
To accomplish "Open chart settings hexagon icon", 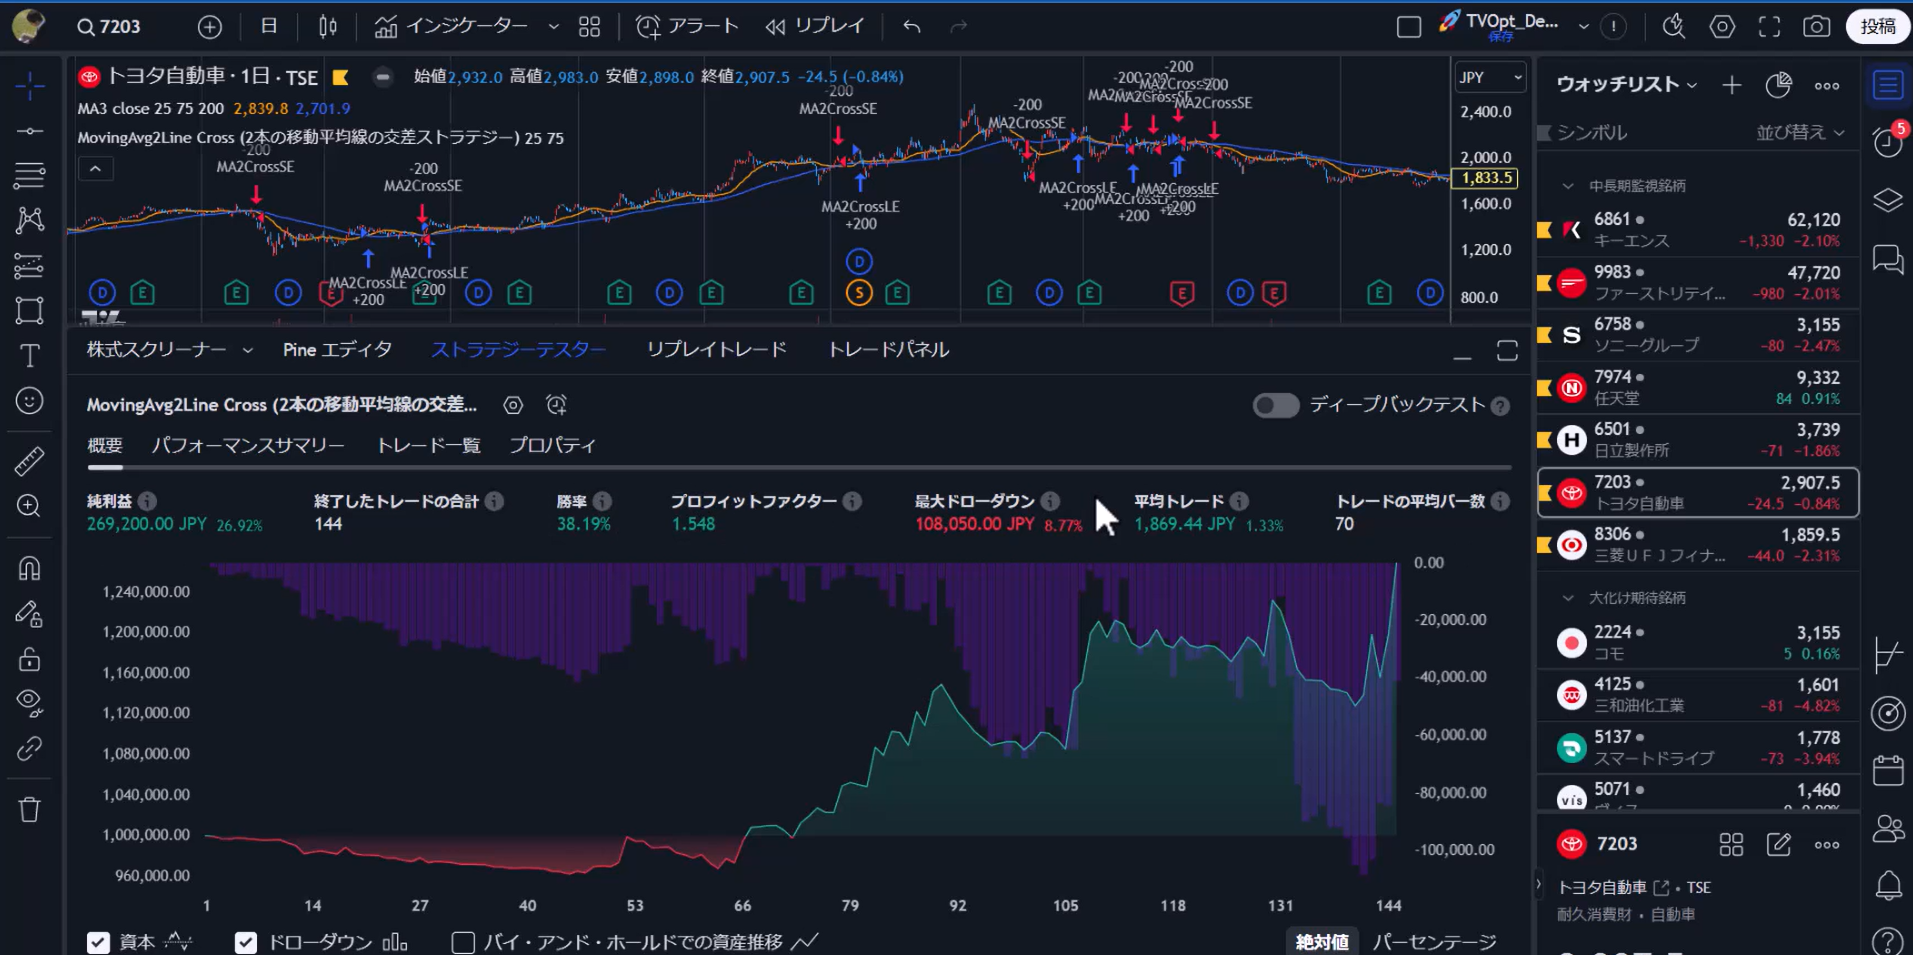I will coord(1722,27).
